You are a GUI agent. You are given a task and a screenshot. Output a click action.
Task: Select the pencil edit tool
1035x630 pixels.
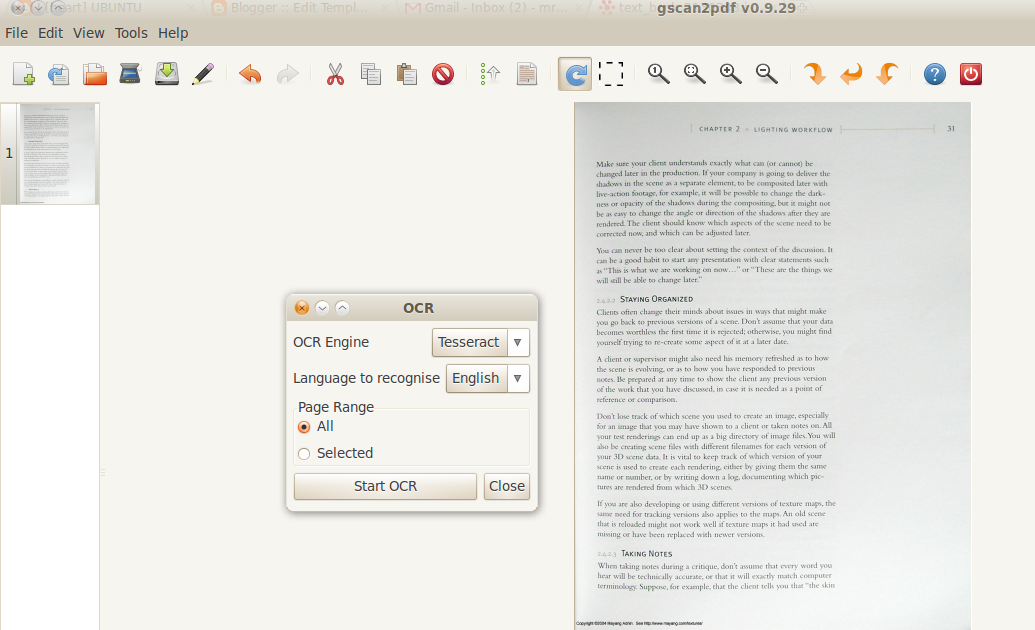203,73
